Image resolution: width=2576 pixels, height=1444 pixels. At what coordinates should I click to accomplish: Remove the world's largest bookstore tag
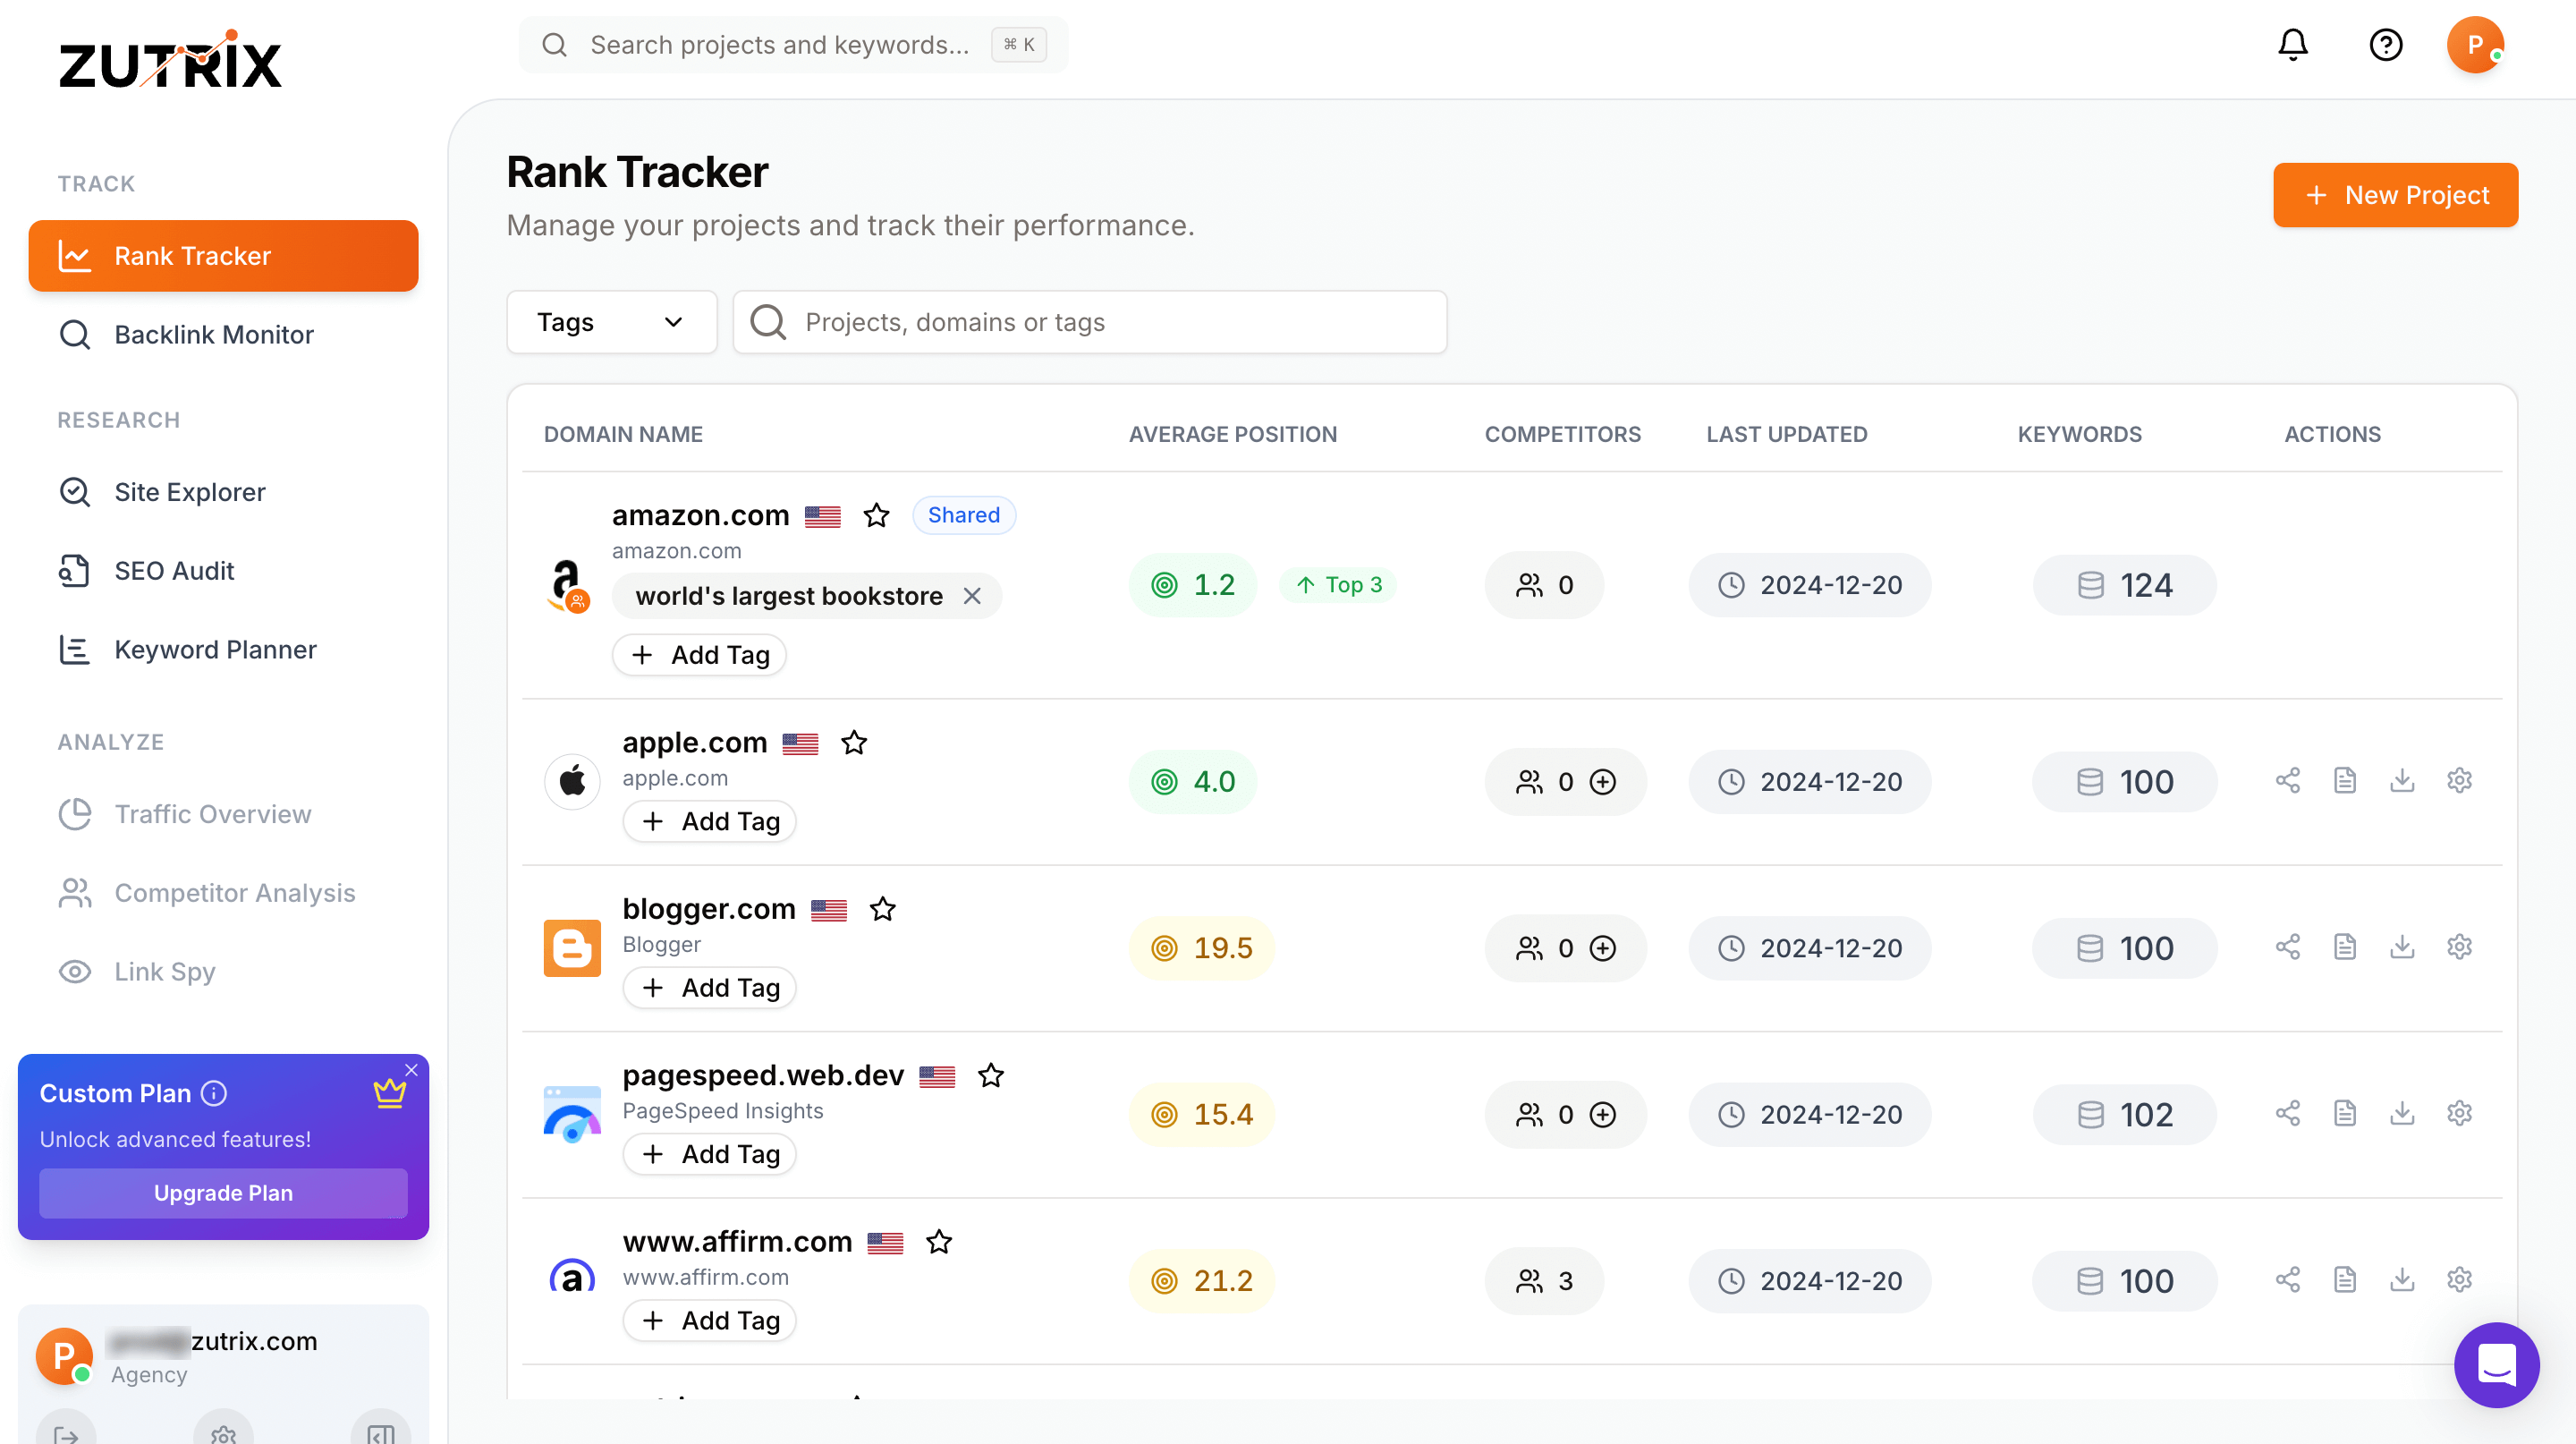pos(972,596)
